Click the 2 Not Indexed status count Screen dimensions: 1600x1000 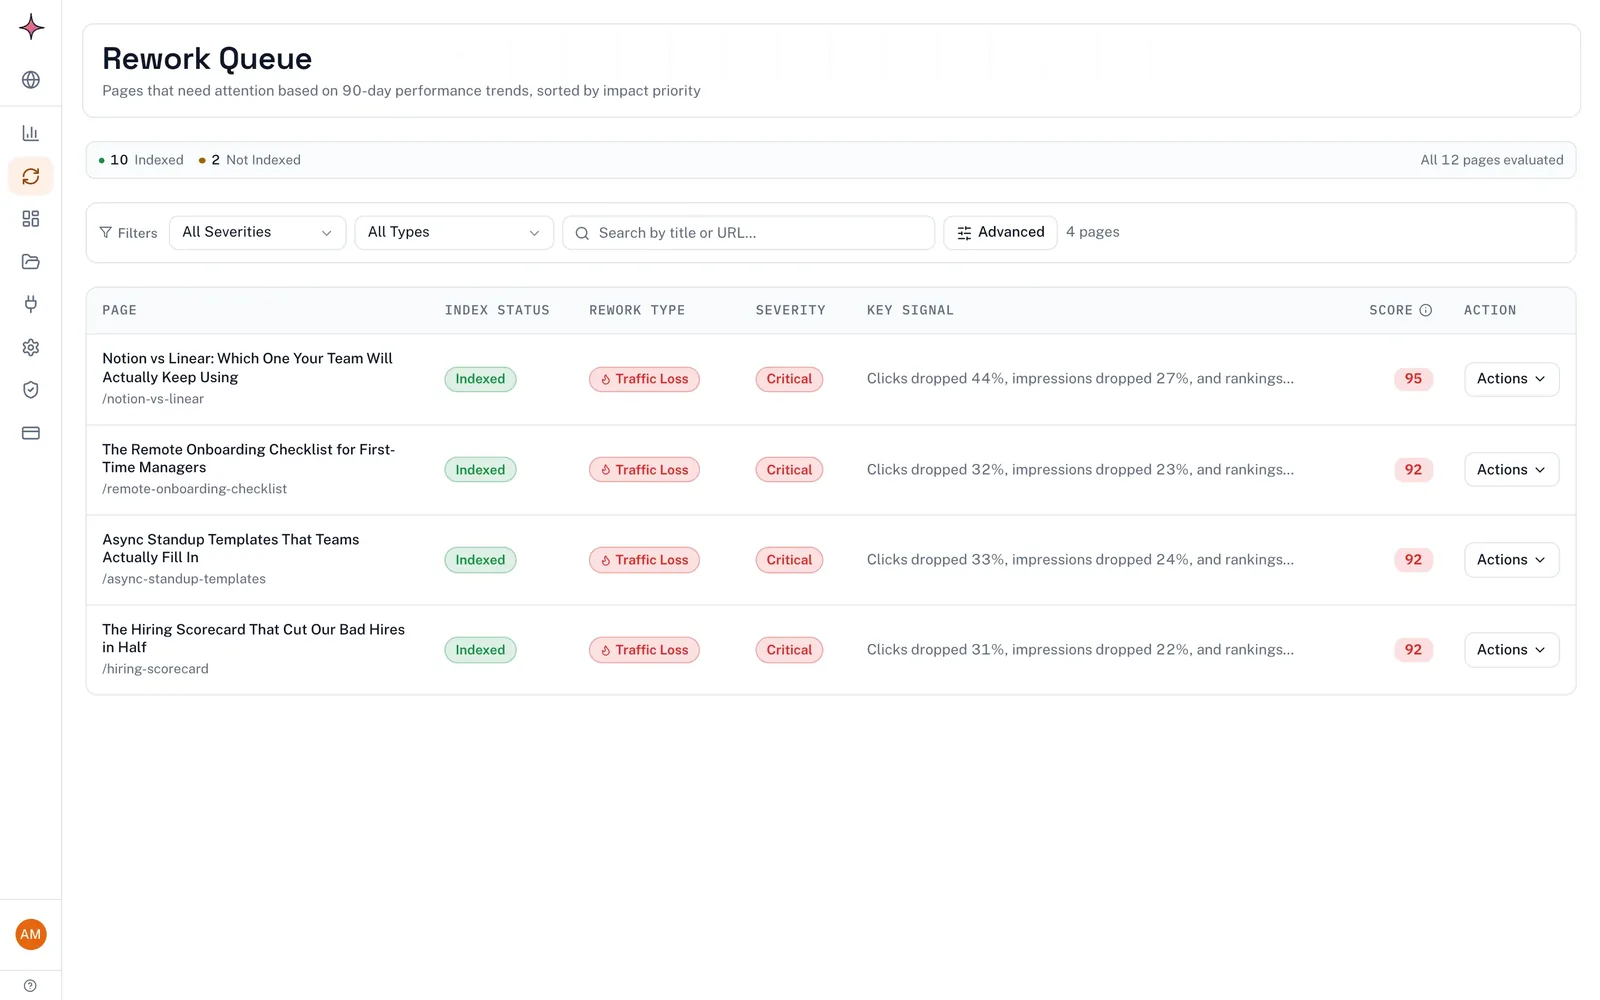pyautogui.click(x=250, y=160)
